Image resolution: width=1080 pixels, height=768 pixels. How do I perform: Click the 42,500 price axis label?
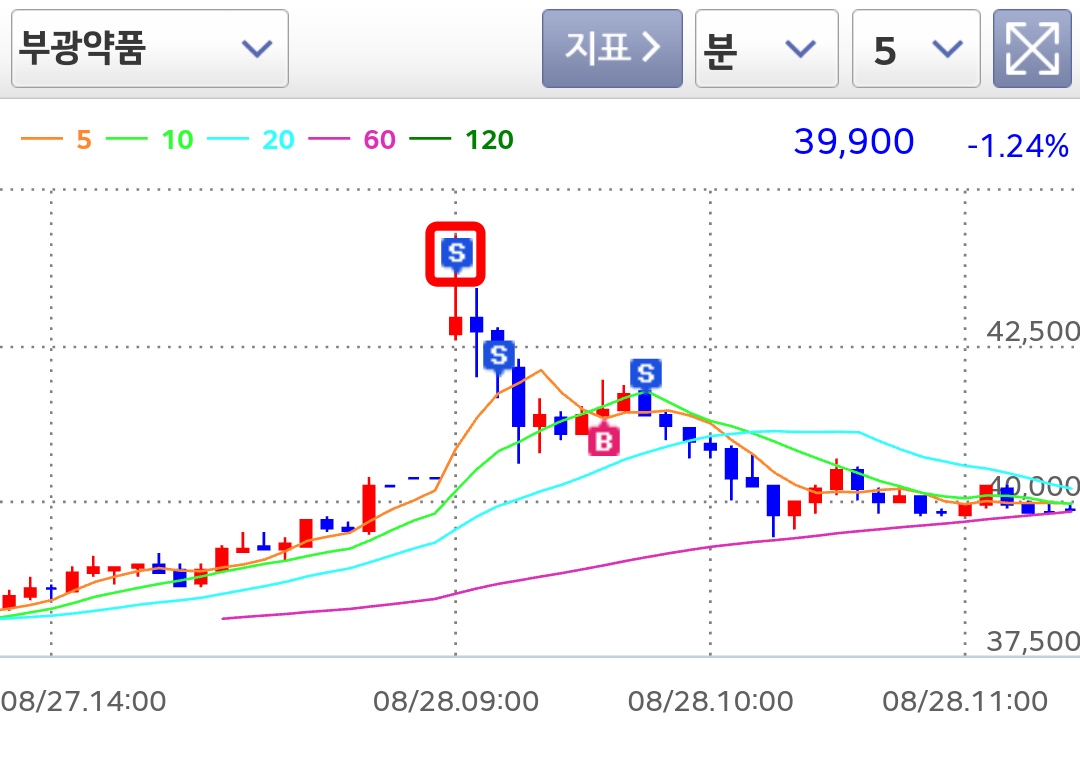1032,332
